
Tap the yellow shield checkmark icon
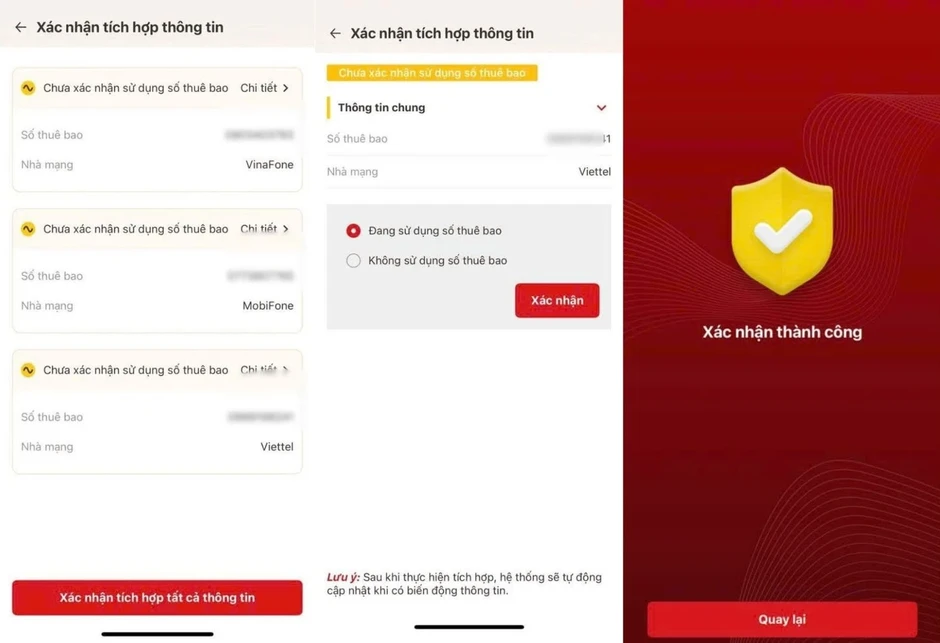tap(782, 231)
